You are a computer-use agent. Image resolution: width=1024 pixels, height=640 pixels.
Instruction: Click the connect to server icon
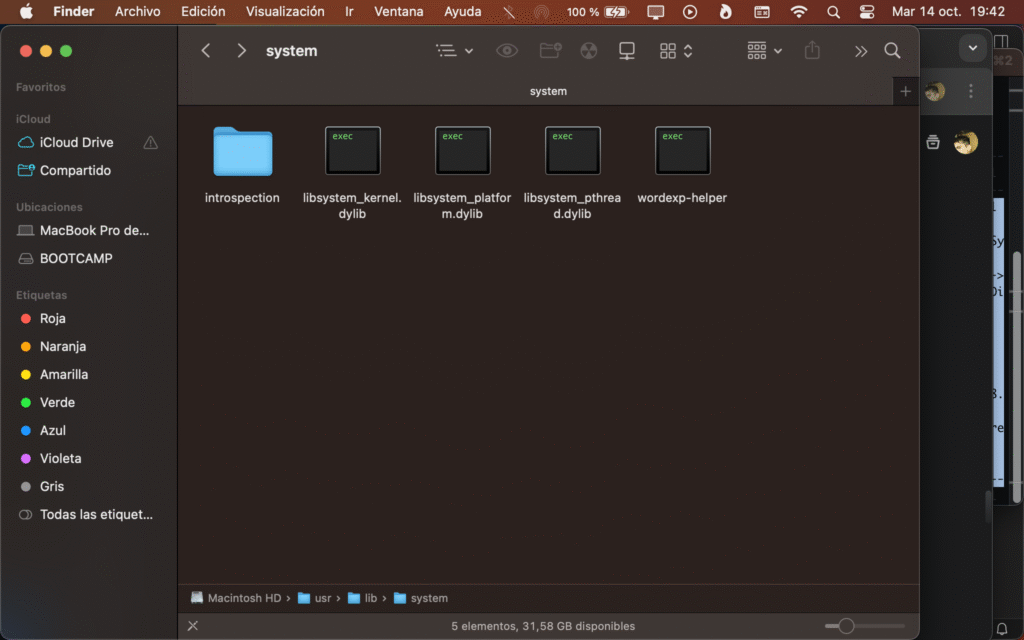(x=627, y=51)
